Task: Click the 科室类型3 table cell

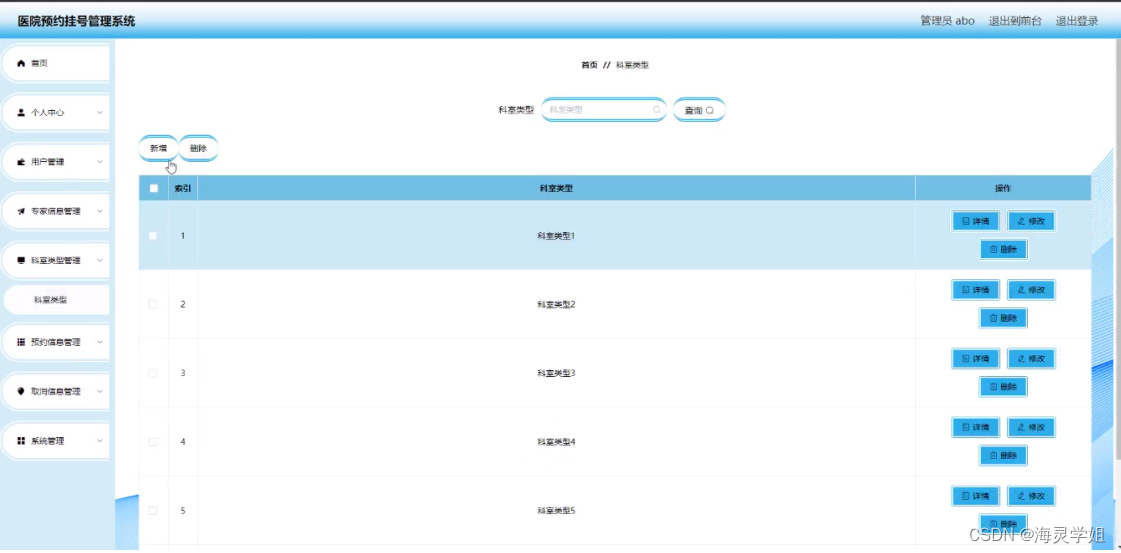Action: pyautogui.click(x=556, y=373)
